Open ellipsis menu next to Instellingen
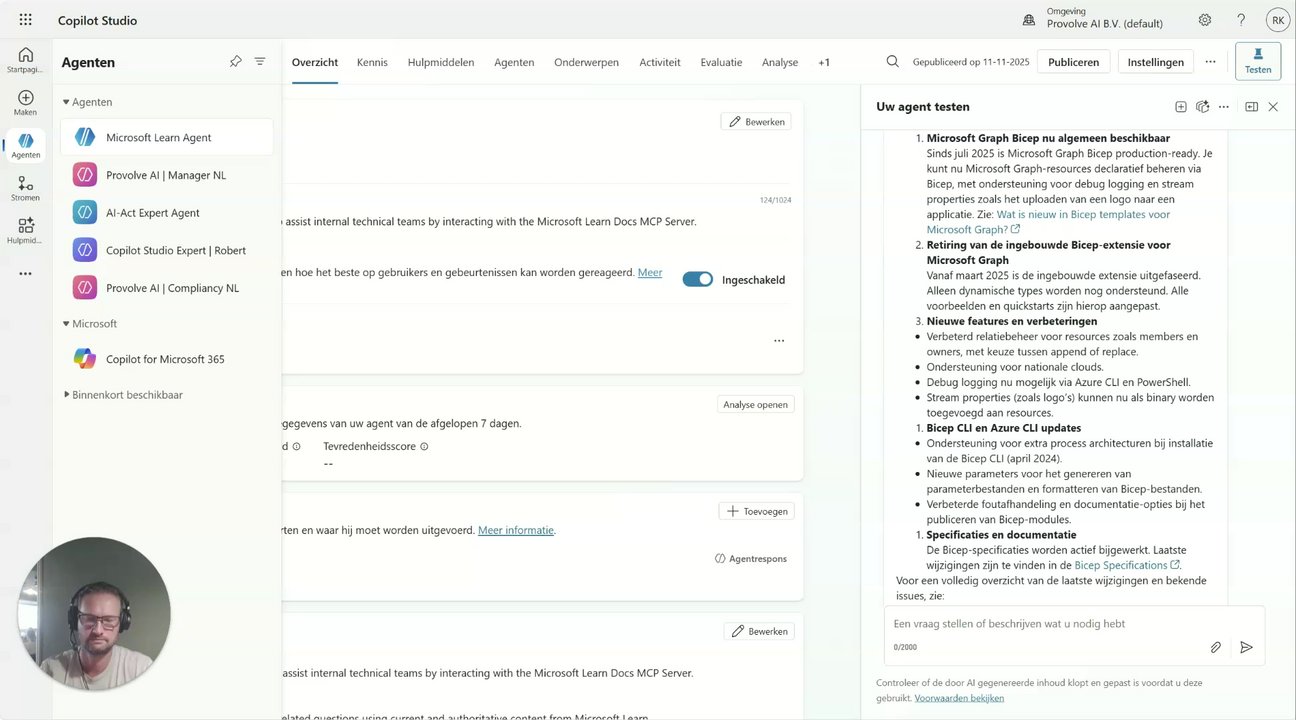 1210,62
